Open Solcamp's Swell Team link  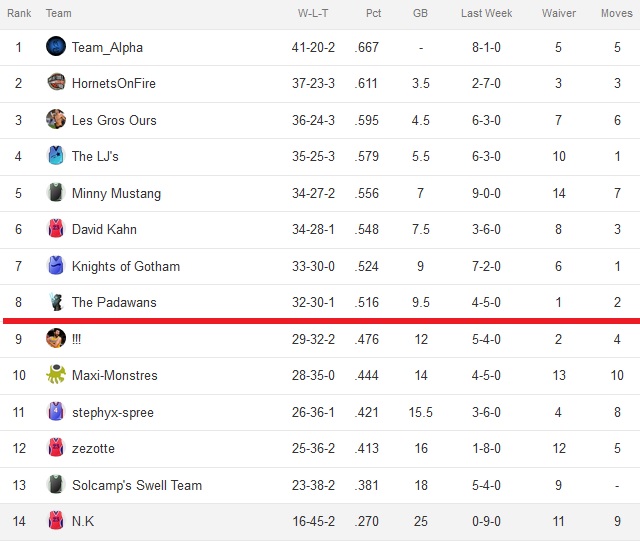(x=137, y=485)
